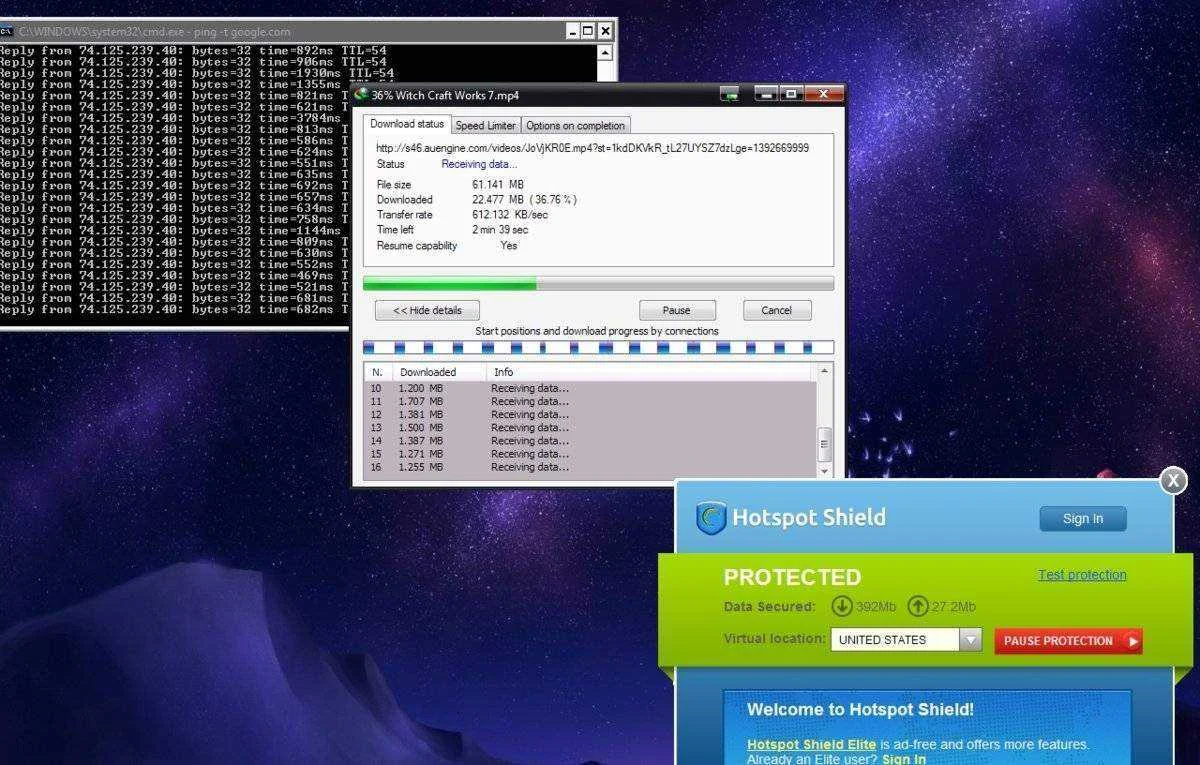Click Sign In button in Hotspot Shield header

coord(1083,519)
